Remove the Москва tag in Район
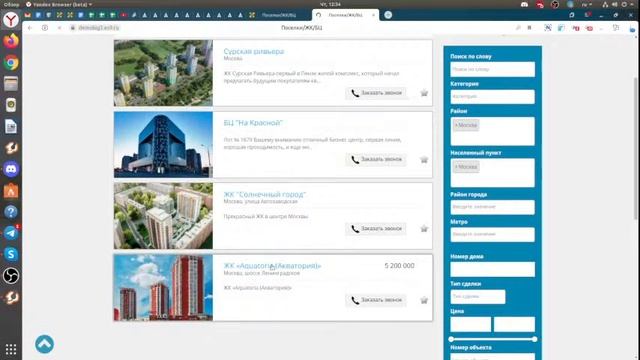The height and width of the screenshot is (360, 640). pos(456,125)
